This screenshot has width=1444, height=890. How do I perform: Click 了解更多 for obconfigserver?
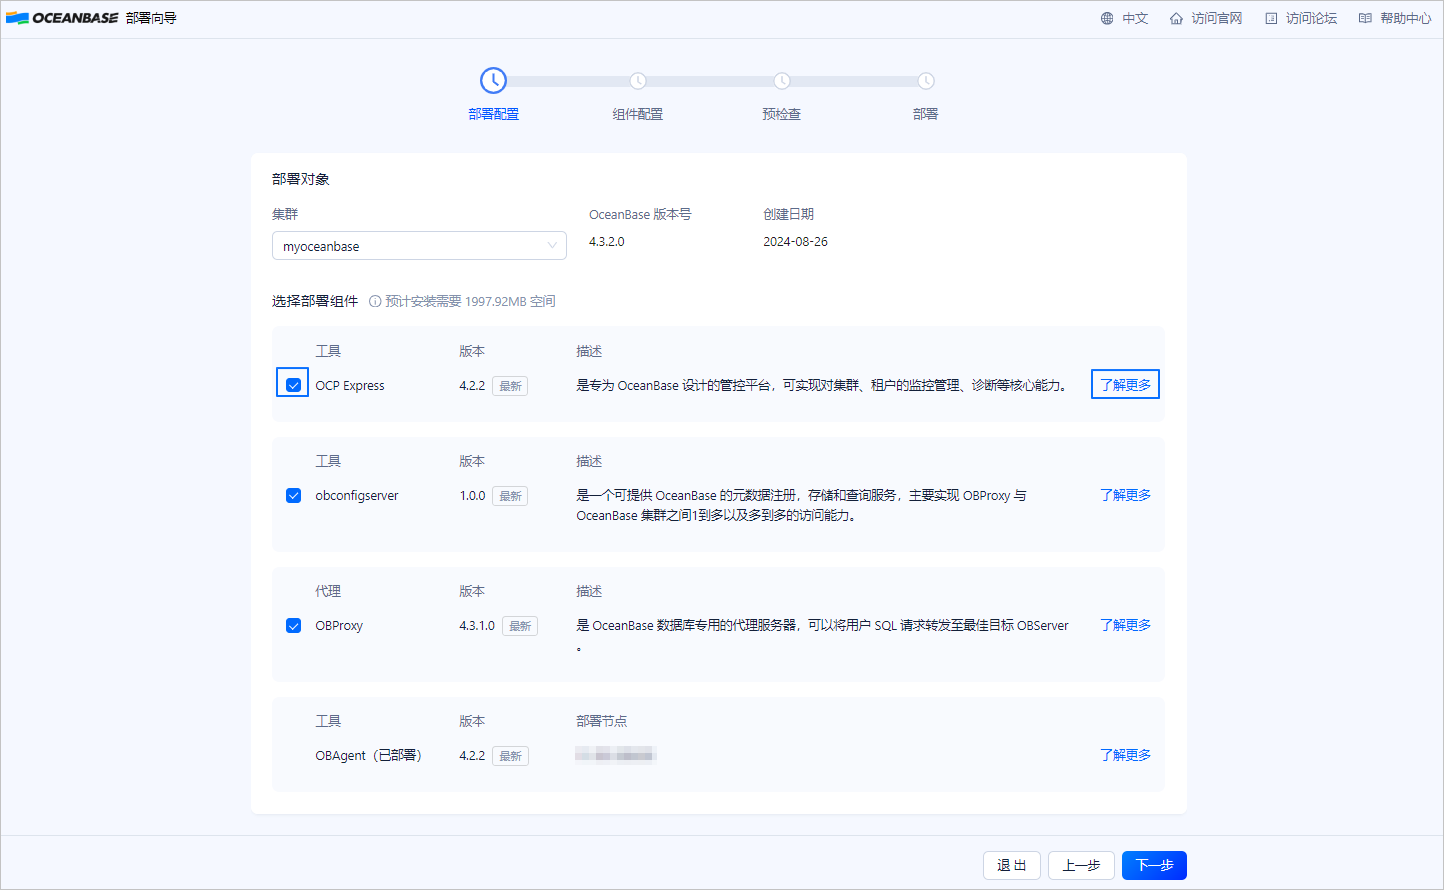click(1125, 495)
